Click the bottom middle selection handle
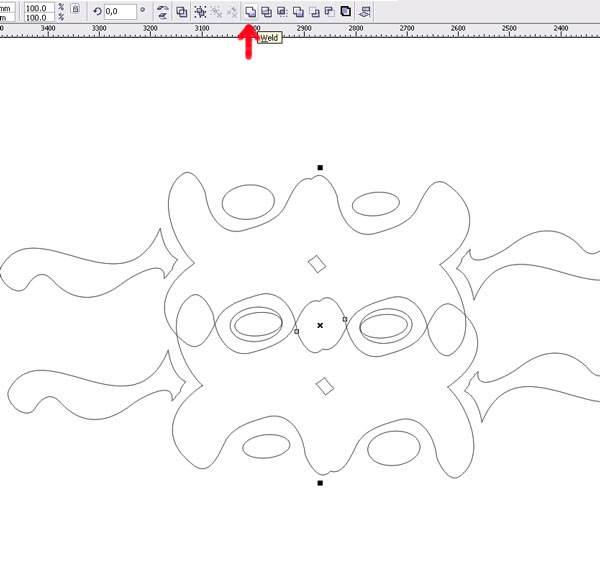Image resolution: width=600 pixels, height=563 pixels. tap(320, 483)
